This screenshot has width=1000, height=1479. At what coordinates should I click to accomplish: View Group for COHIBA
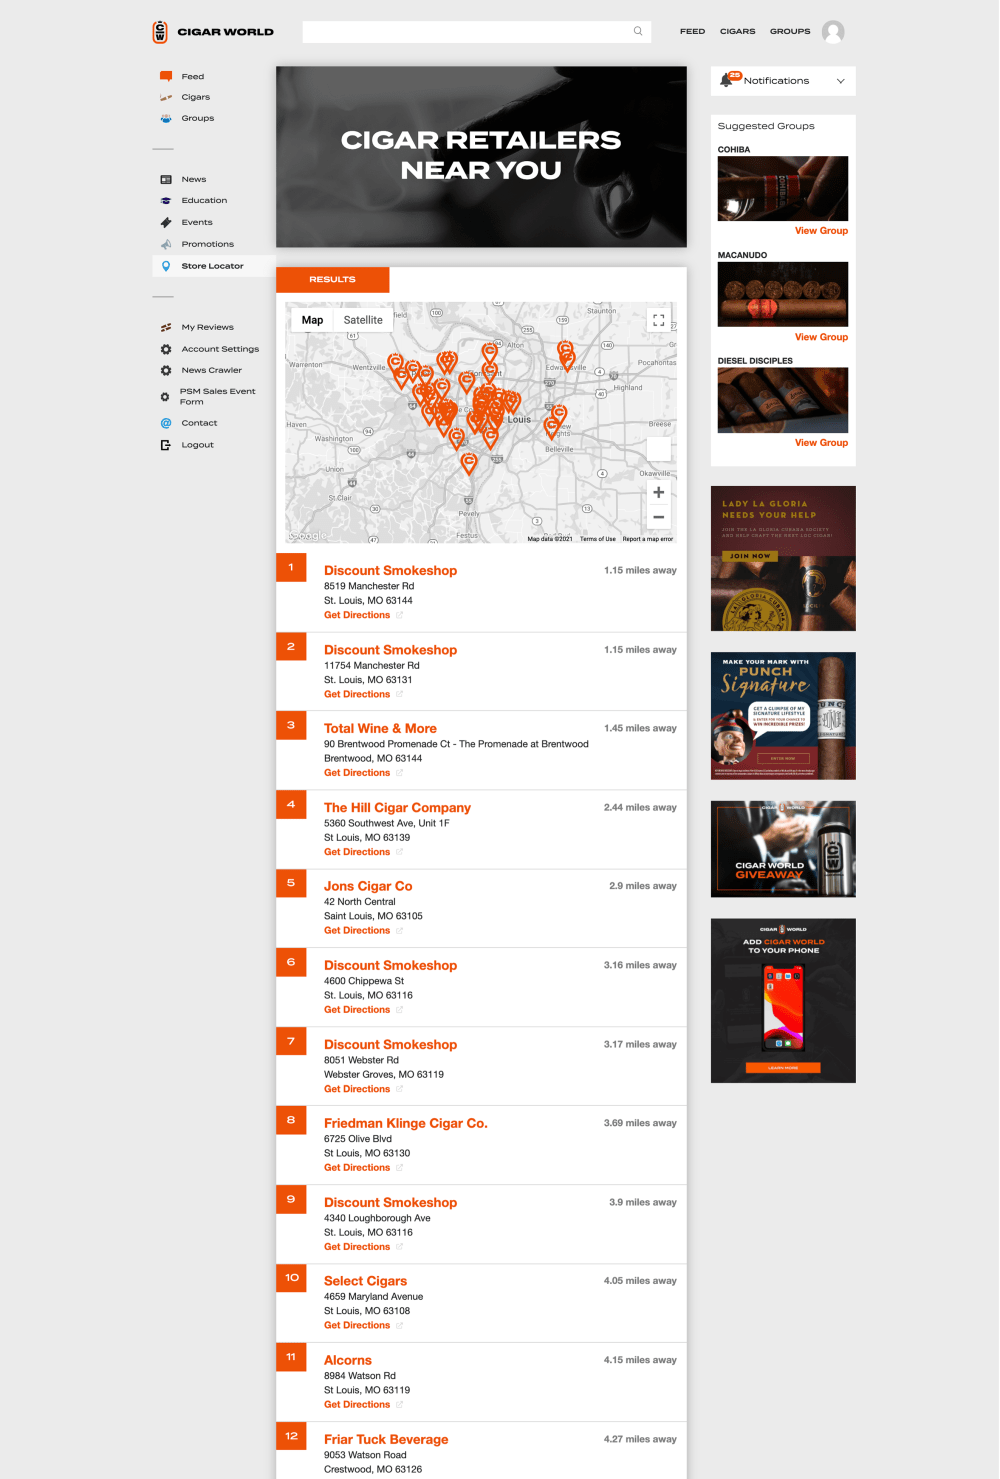[x=821, y=231]
